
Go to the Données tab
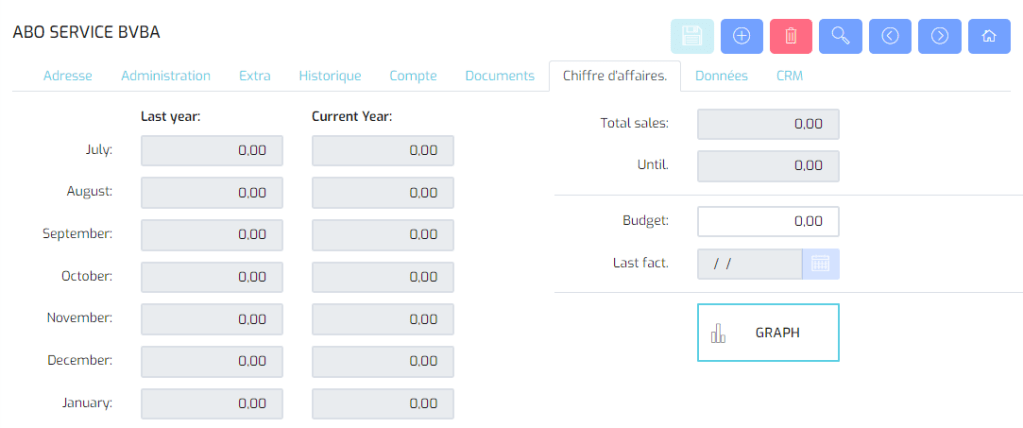coord(722,76)
